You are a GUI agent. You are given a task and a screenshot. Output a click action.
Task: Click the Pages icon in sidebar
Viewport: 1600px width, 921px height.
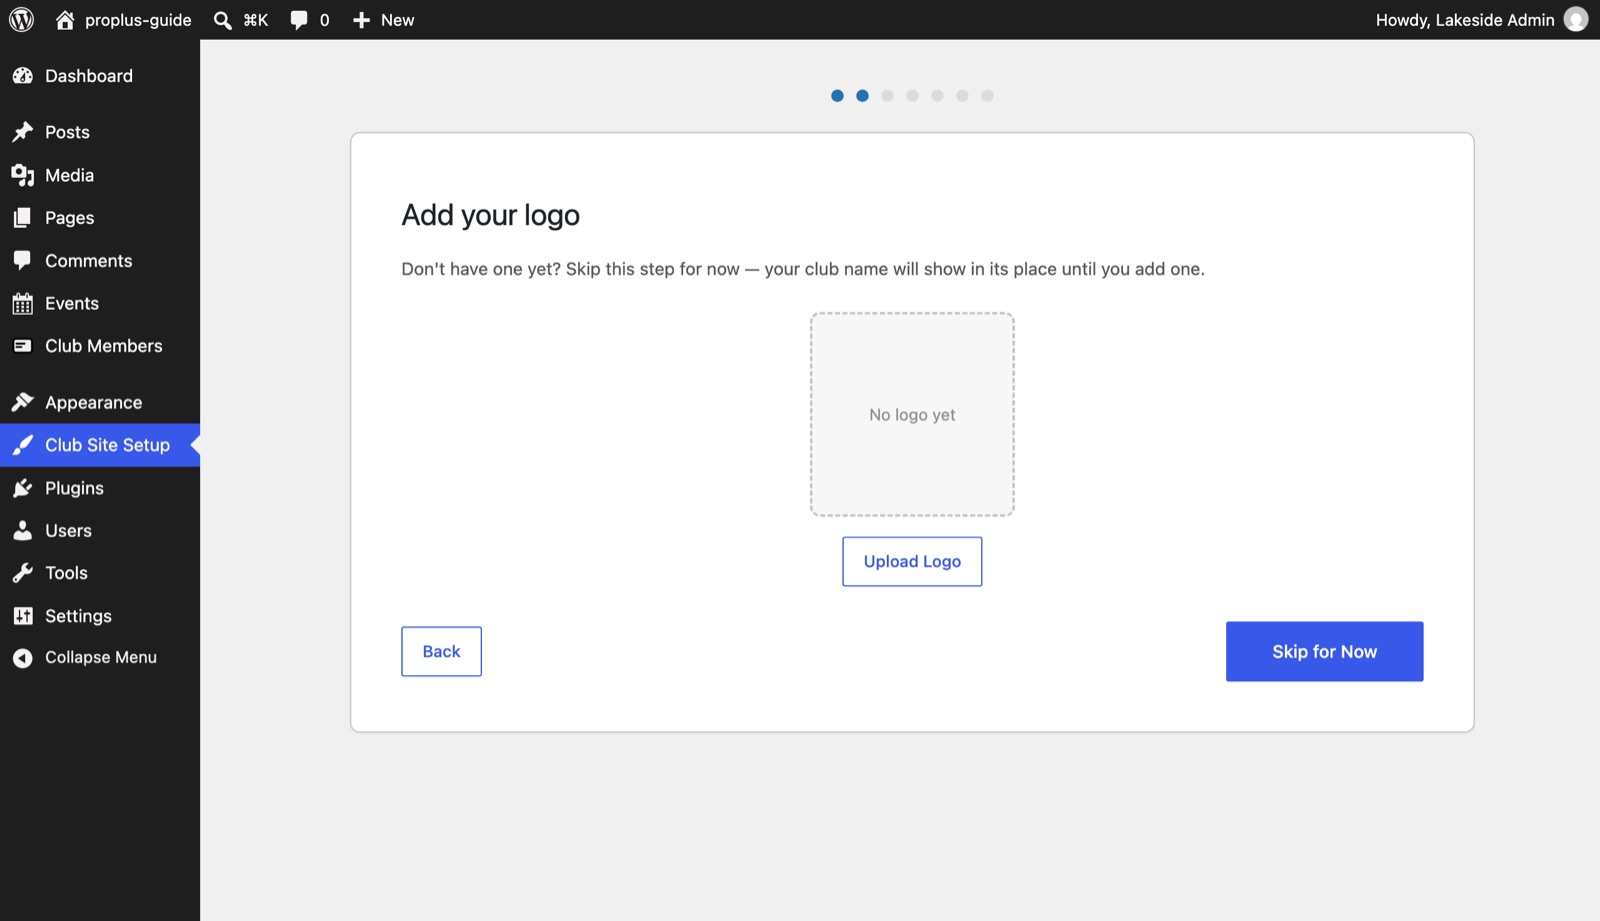point(23,218)
